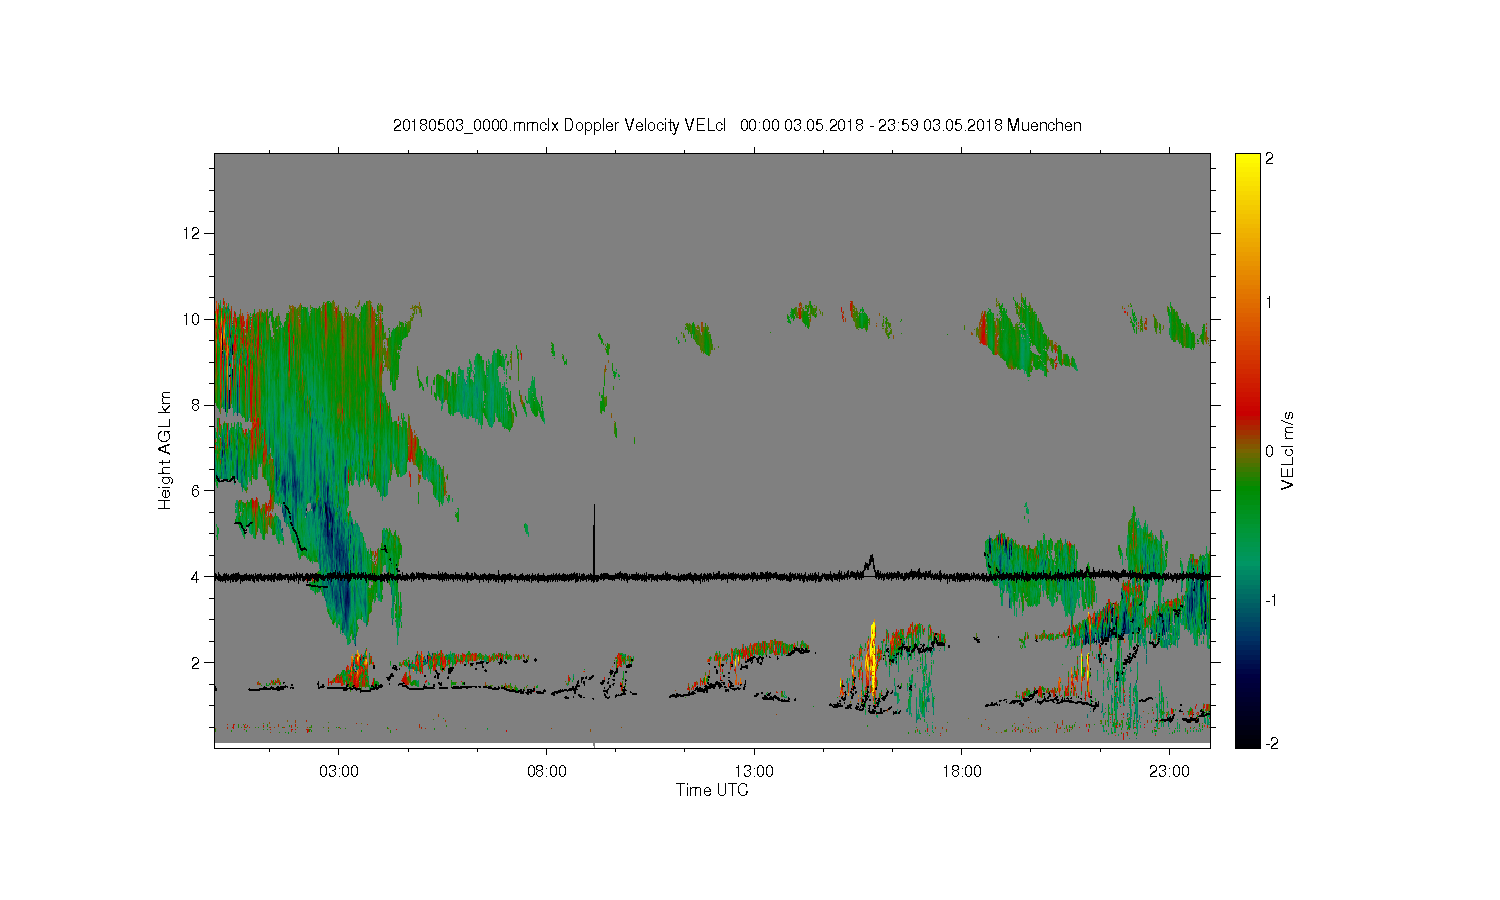Click the colorbar tick value -1

[1269, 600]
